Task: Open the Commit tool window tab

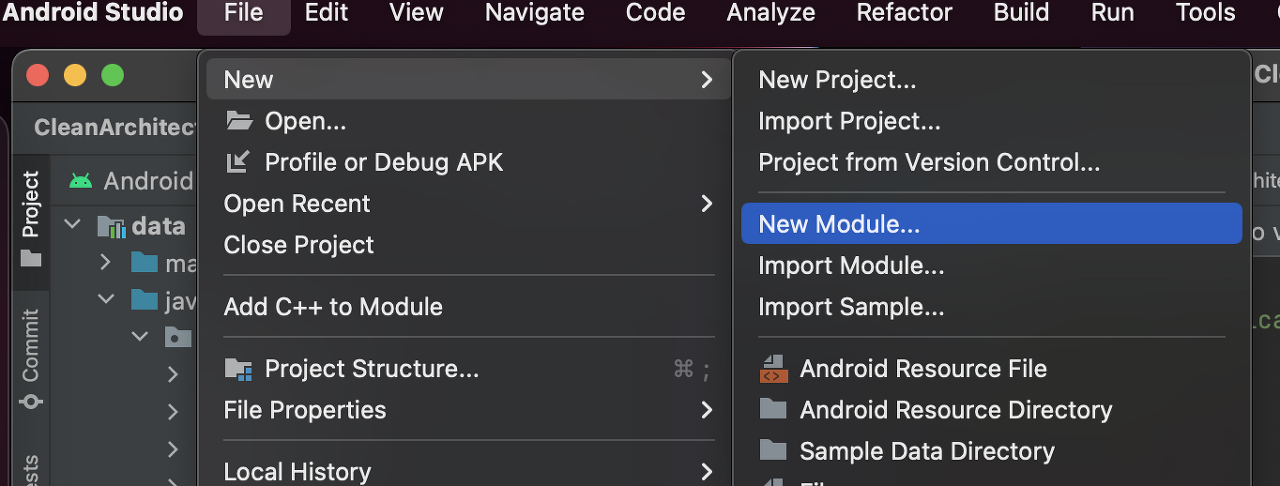Action: pos(31,358)
